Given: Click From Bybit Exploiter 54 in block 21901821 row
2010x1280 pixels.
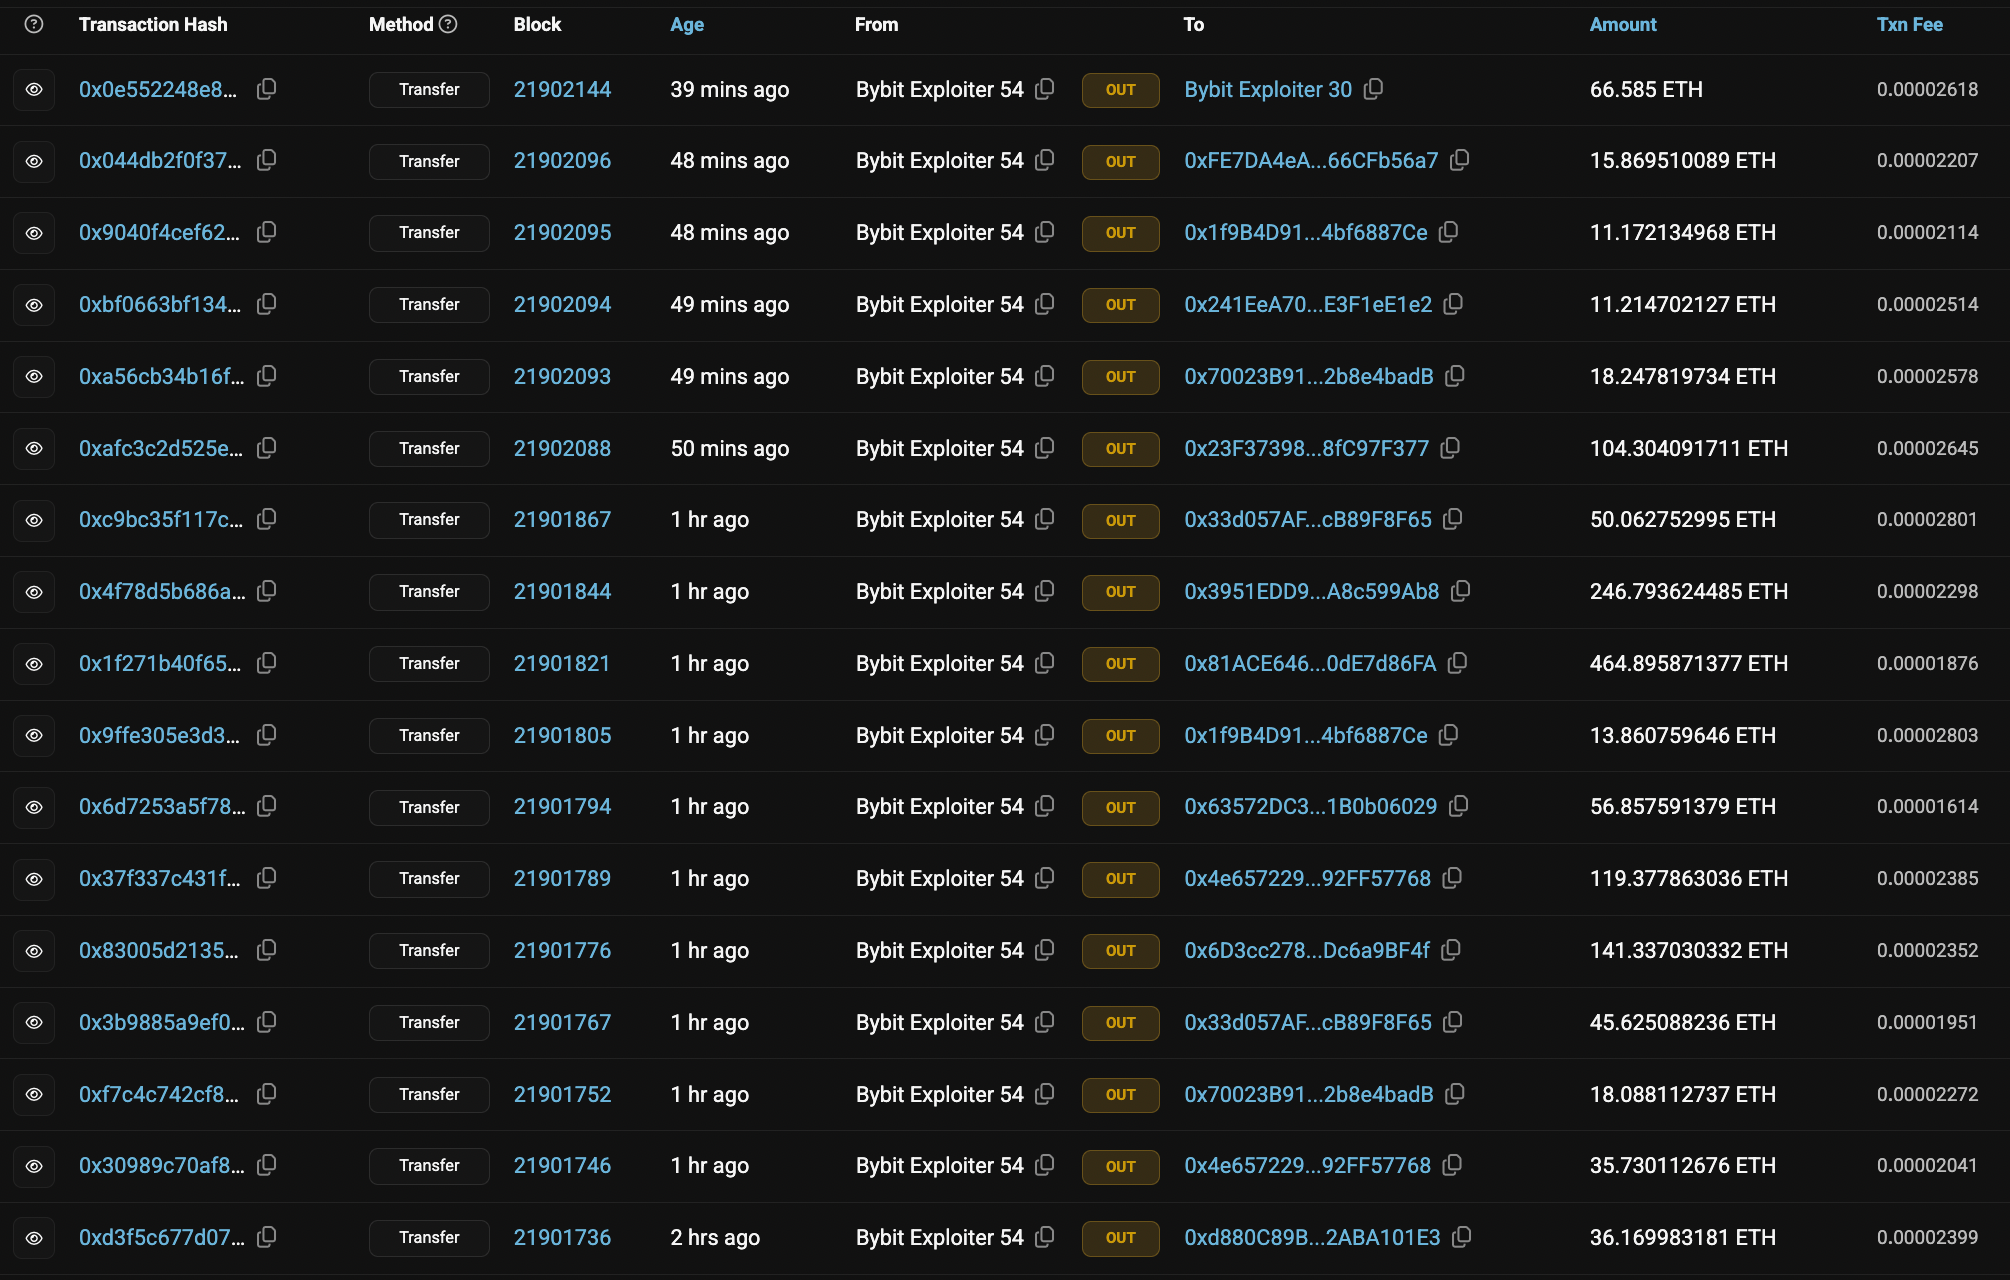Looking at the screenshot, I should (940, 663).
